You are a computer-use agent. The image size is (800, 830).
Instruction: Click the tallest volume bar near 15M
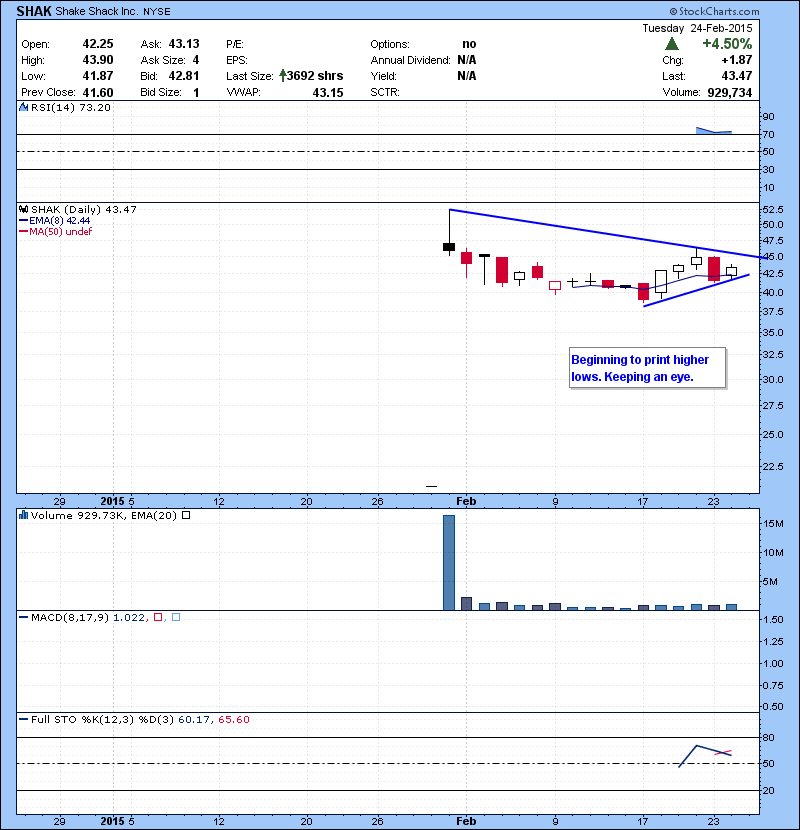448,562
